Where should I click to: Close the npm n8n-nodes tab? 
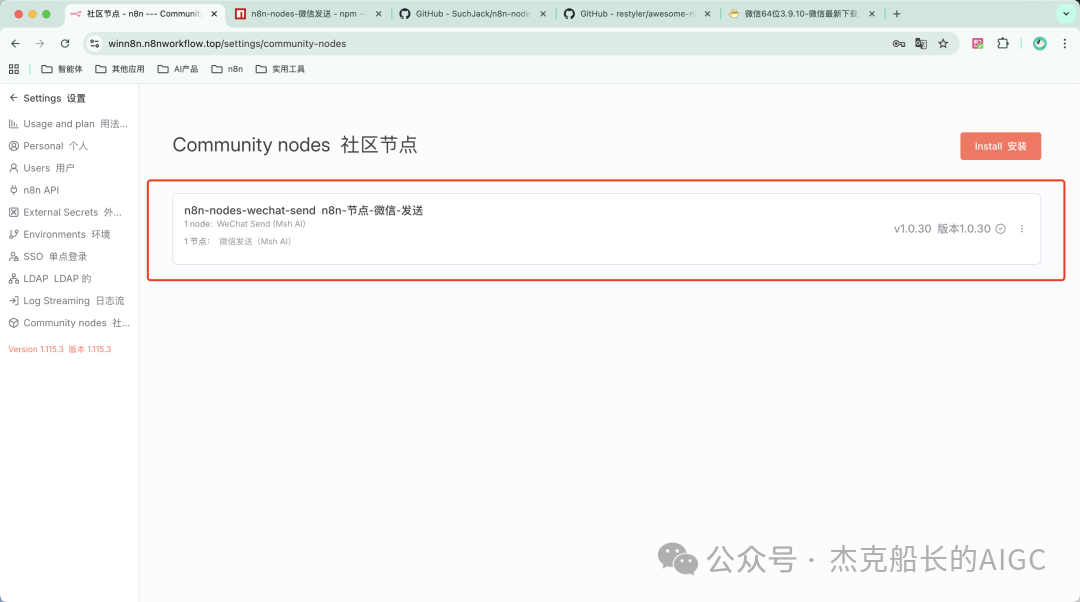point(378,14)
